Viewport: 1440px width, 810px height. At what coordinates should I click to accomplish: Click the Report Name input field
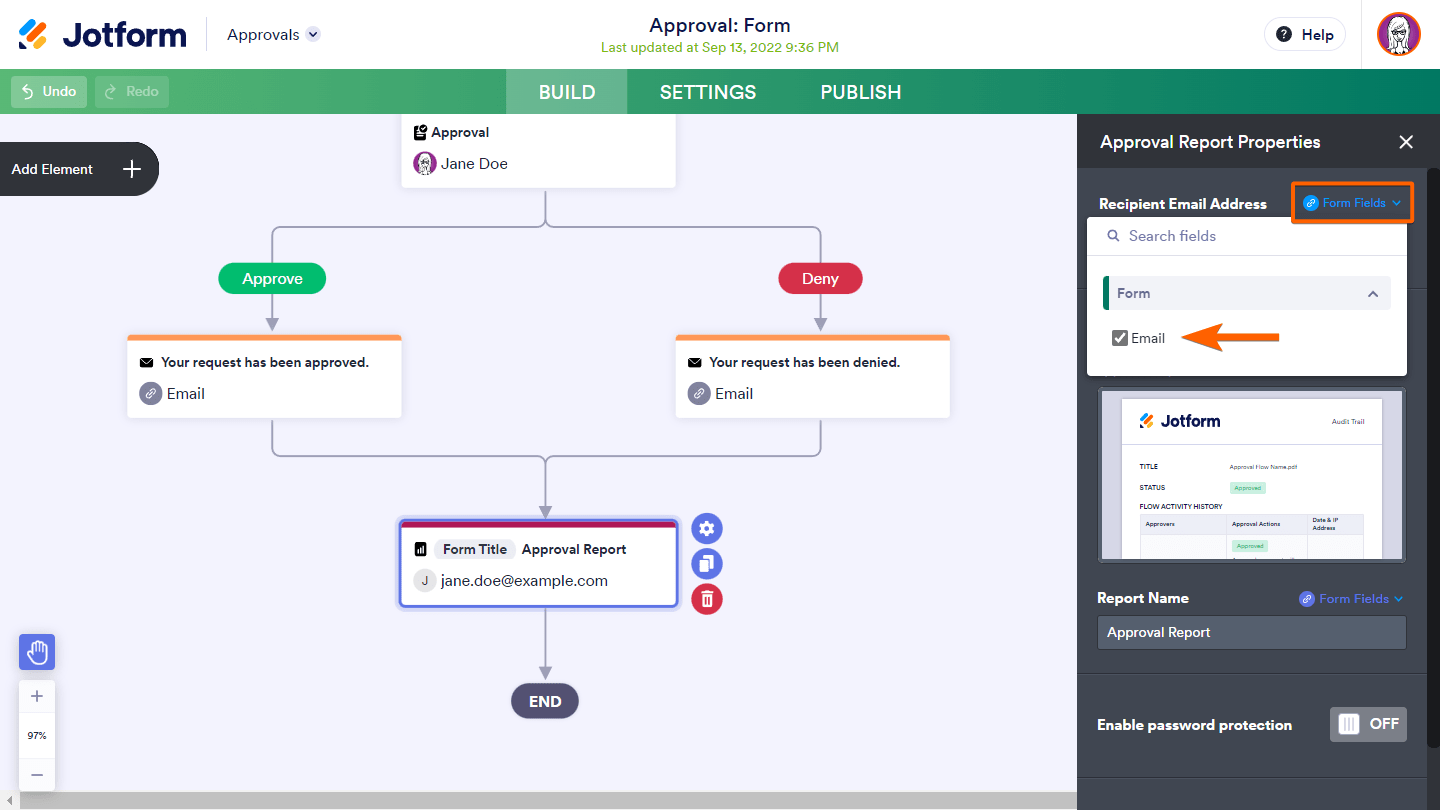tap(1251, 632)
